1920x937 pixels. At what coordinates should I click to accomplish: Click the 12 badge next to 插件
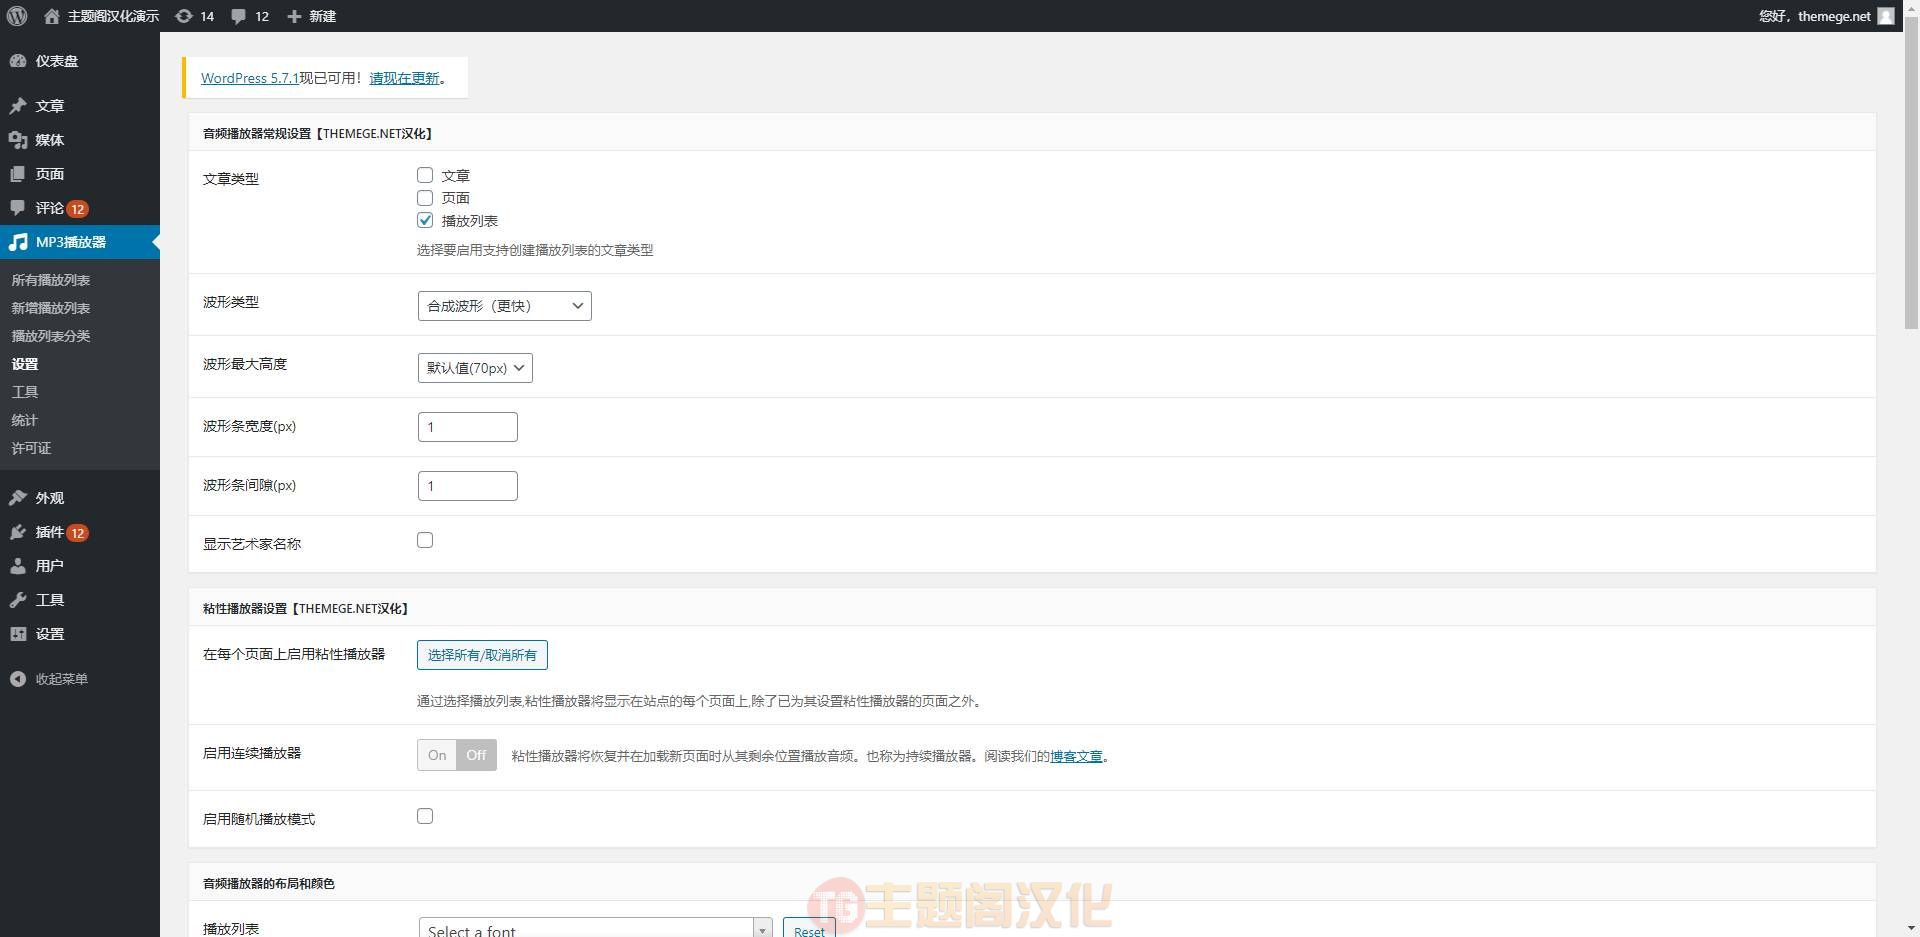(77, 533)
